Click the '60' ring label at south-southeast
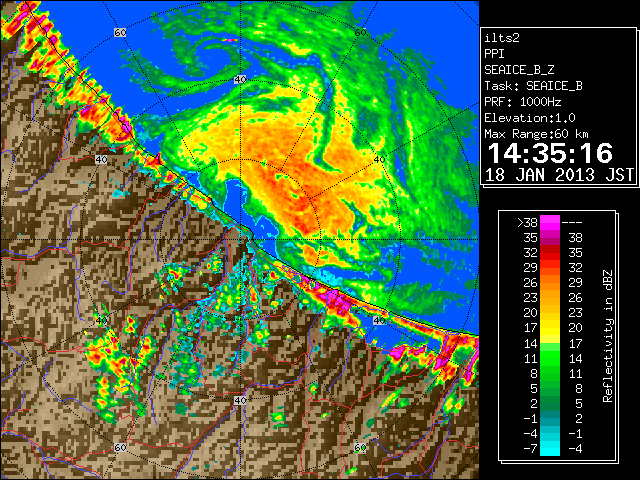This screenshot has width=640, height=480. pos(360,448)
